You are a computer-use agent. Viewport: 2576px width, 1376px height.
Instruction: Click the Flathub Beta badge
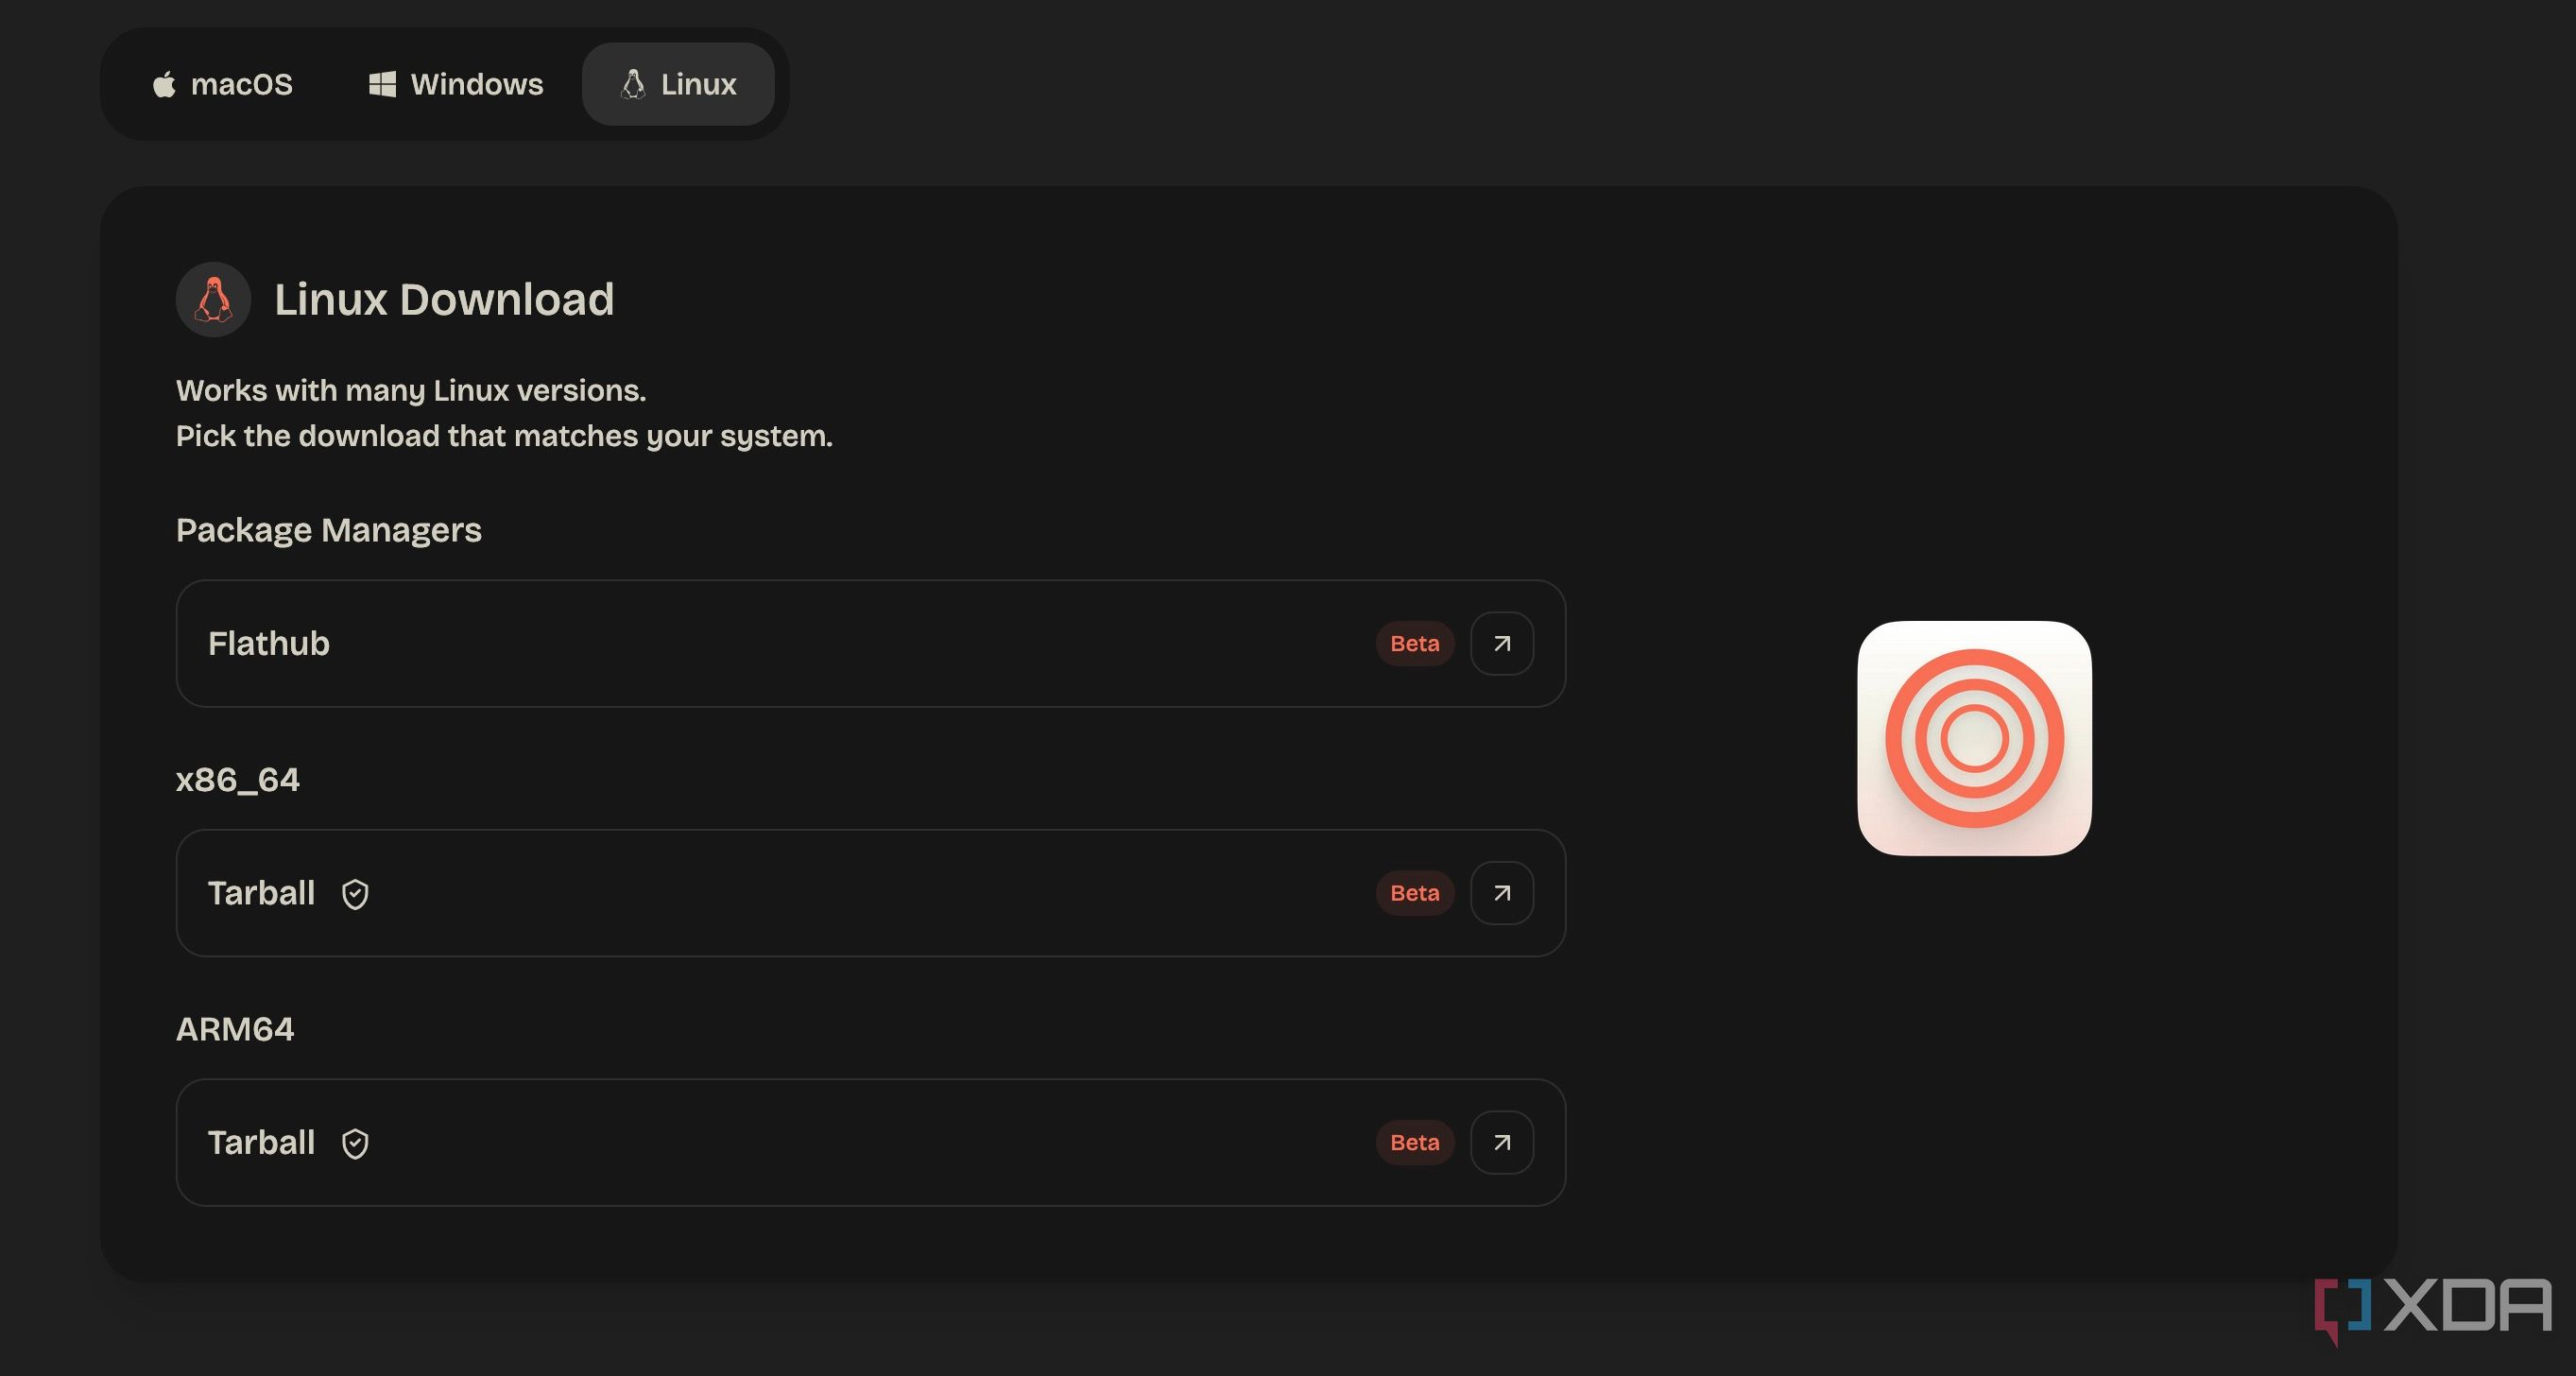pos(1415,643)
